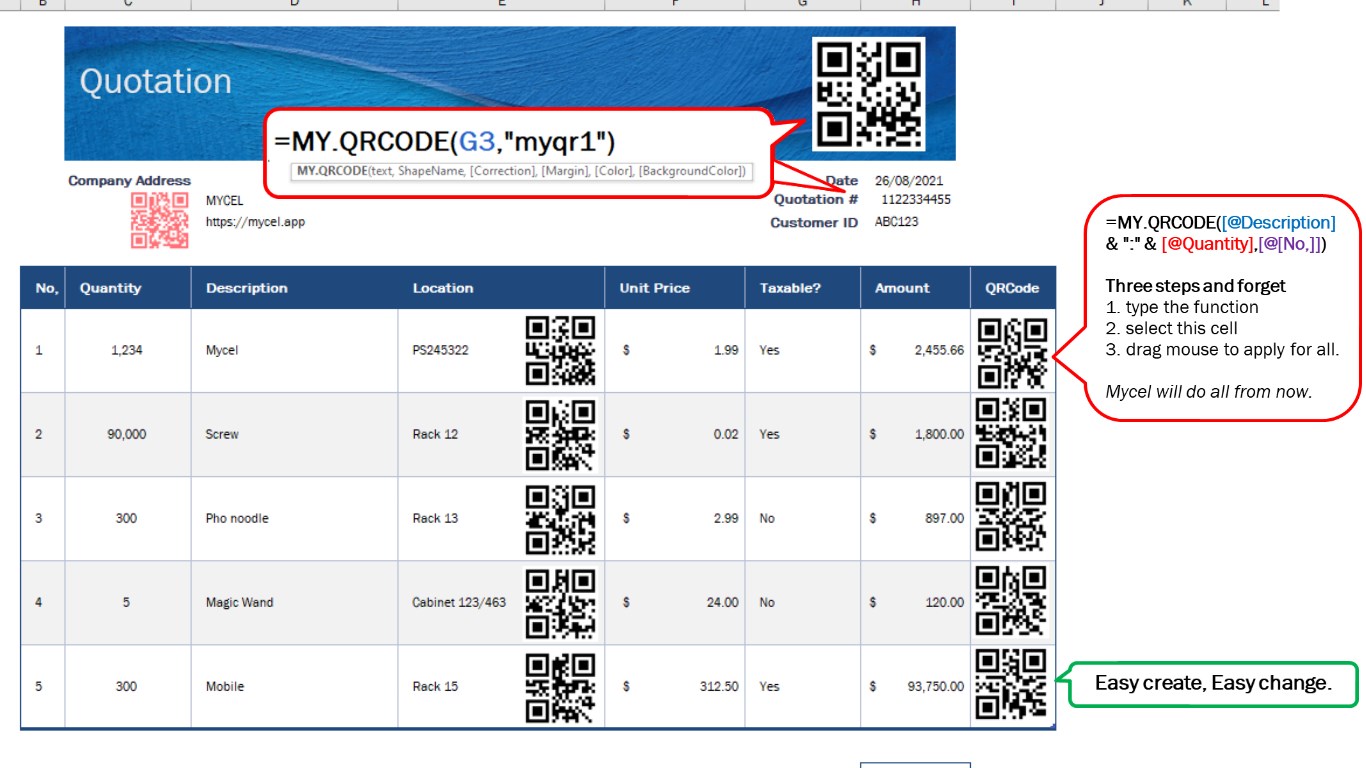Click the Amount column header
This screenshot has width=1366, height=768.
(x=915, y=288)
